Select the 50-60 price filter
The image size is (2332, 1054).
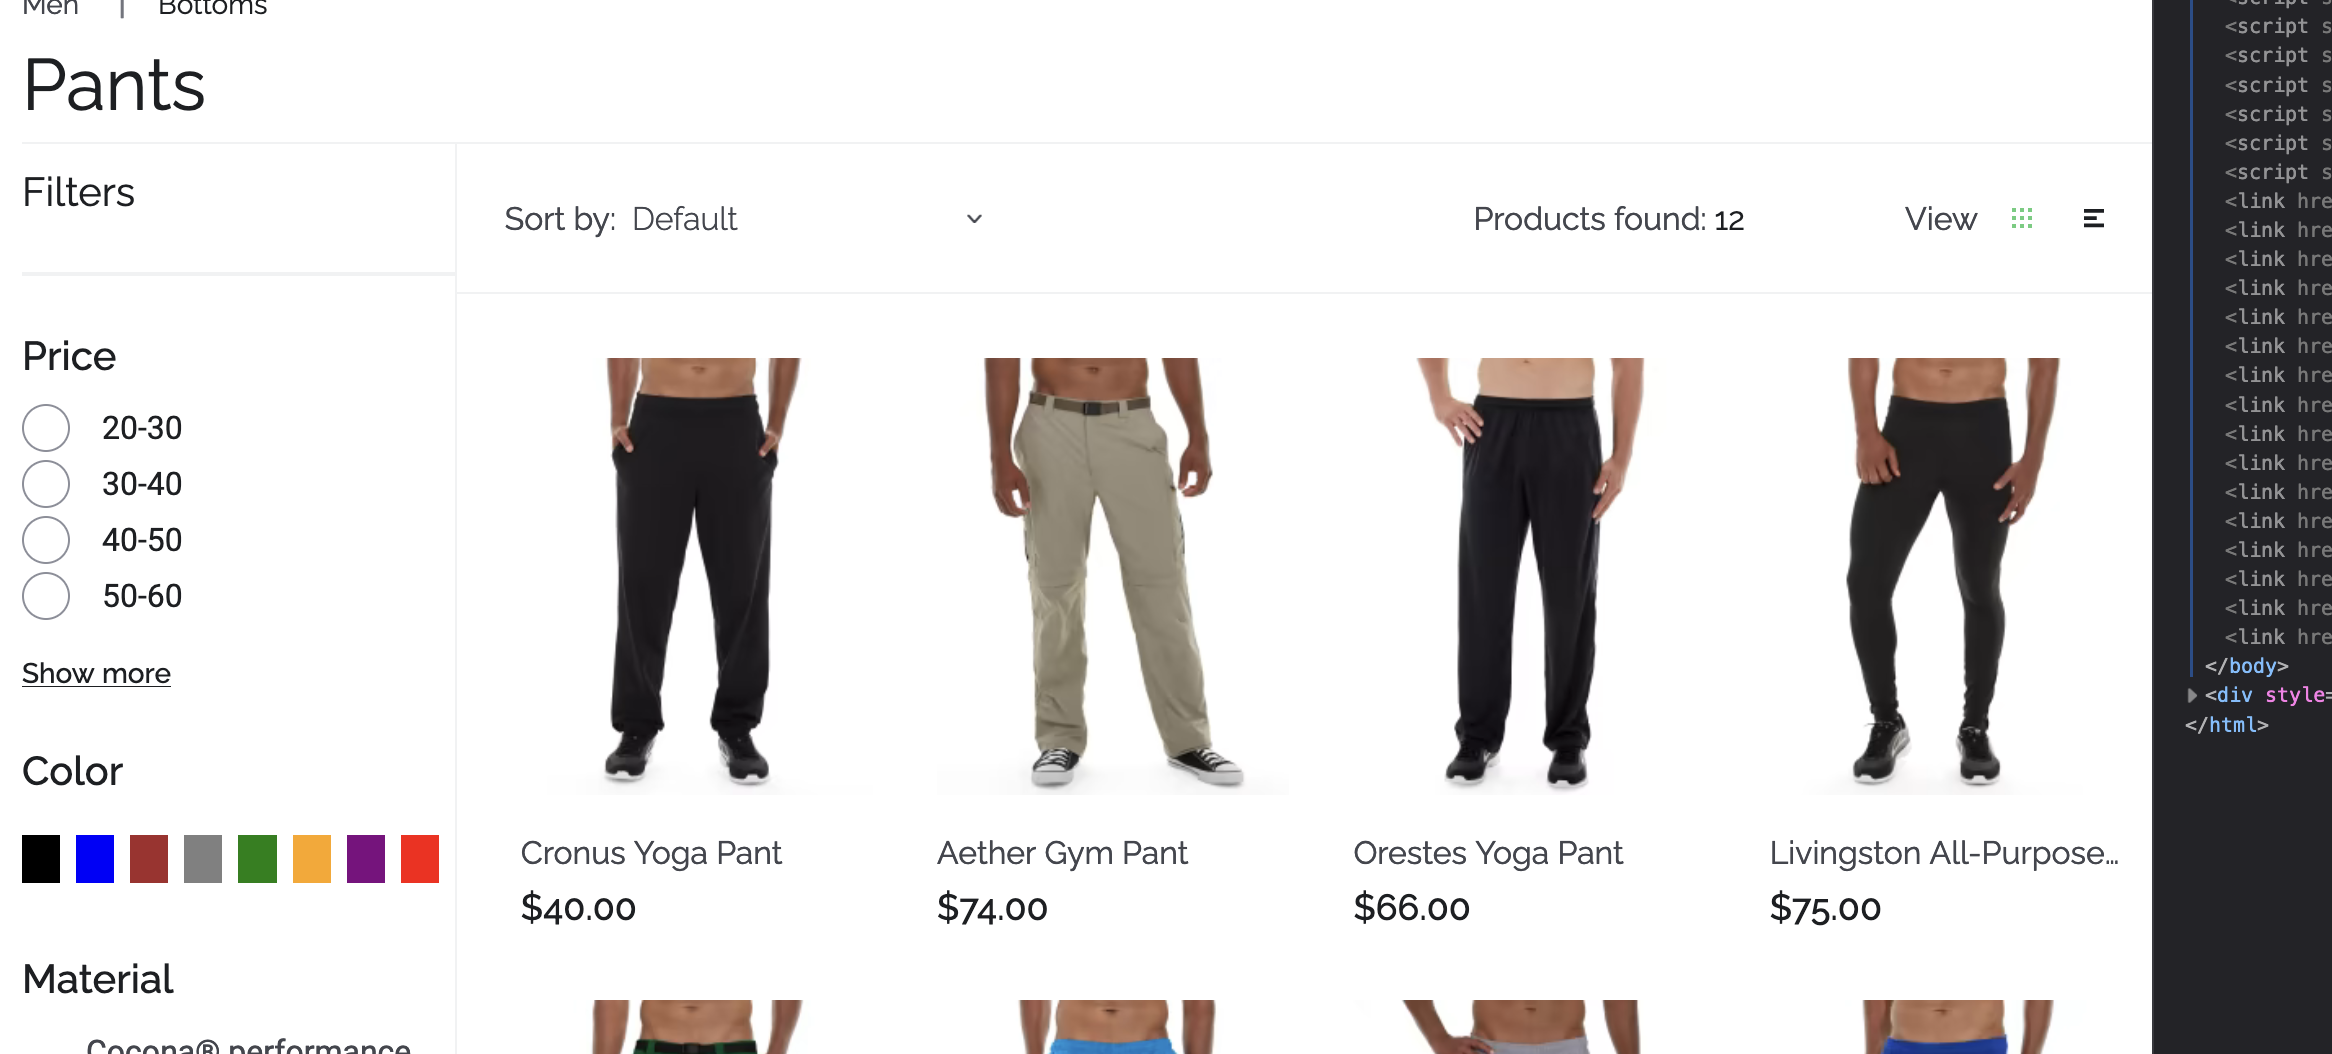click(x=46, y=596)
